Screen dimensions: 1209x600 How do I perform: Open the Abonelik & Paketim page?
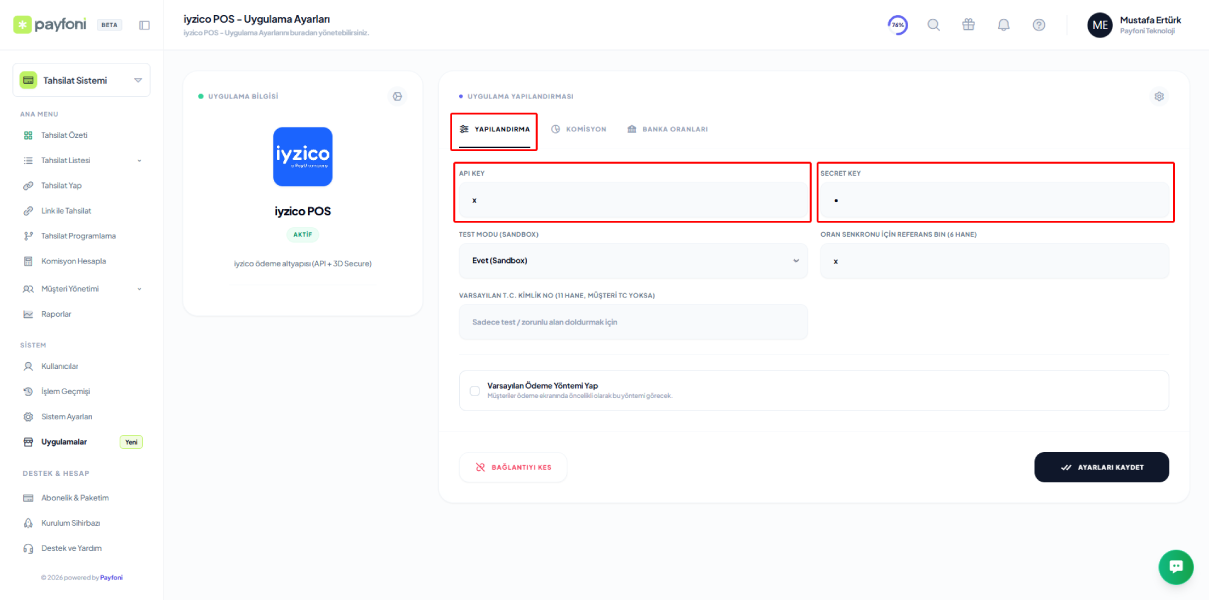(x=74, y=497)
